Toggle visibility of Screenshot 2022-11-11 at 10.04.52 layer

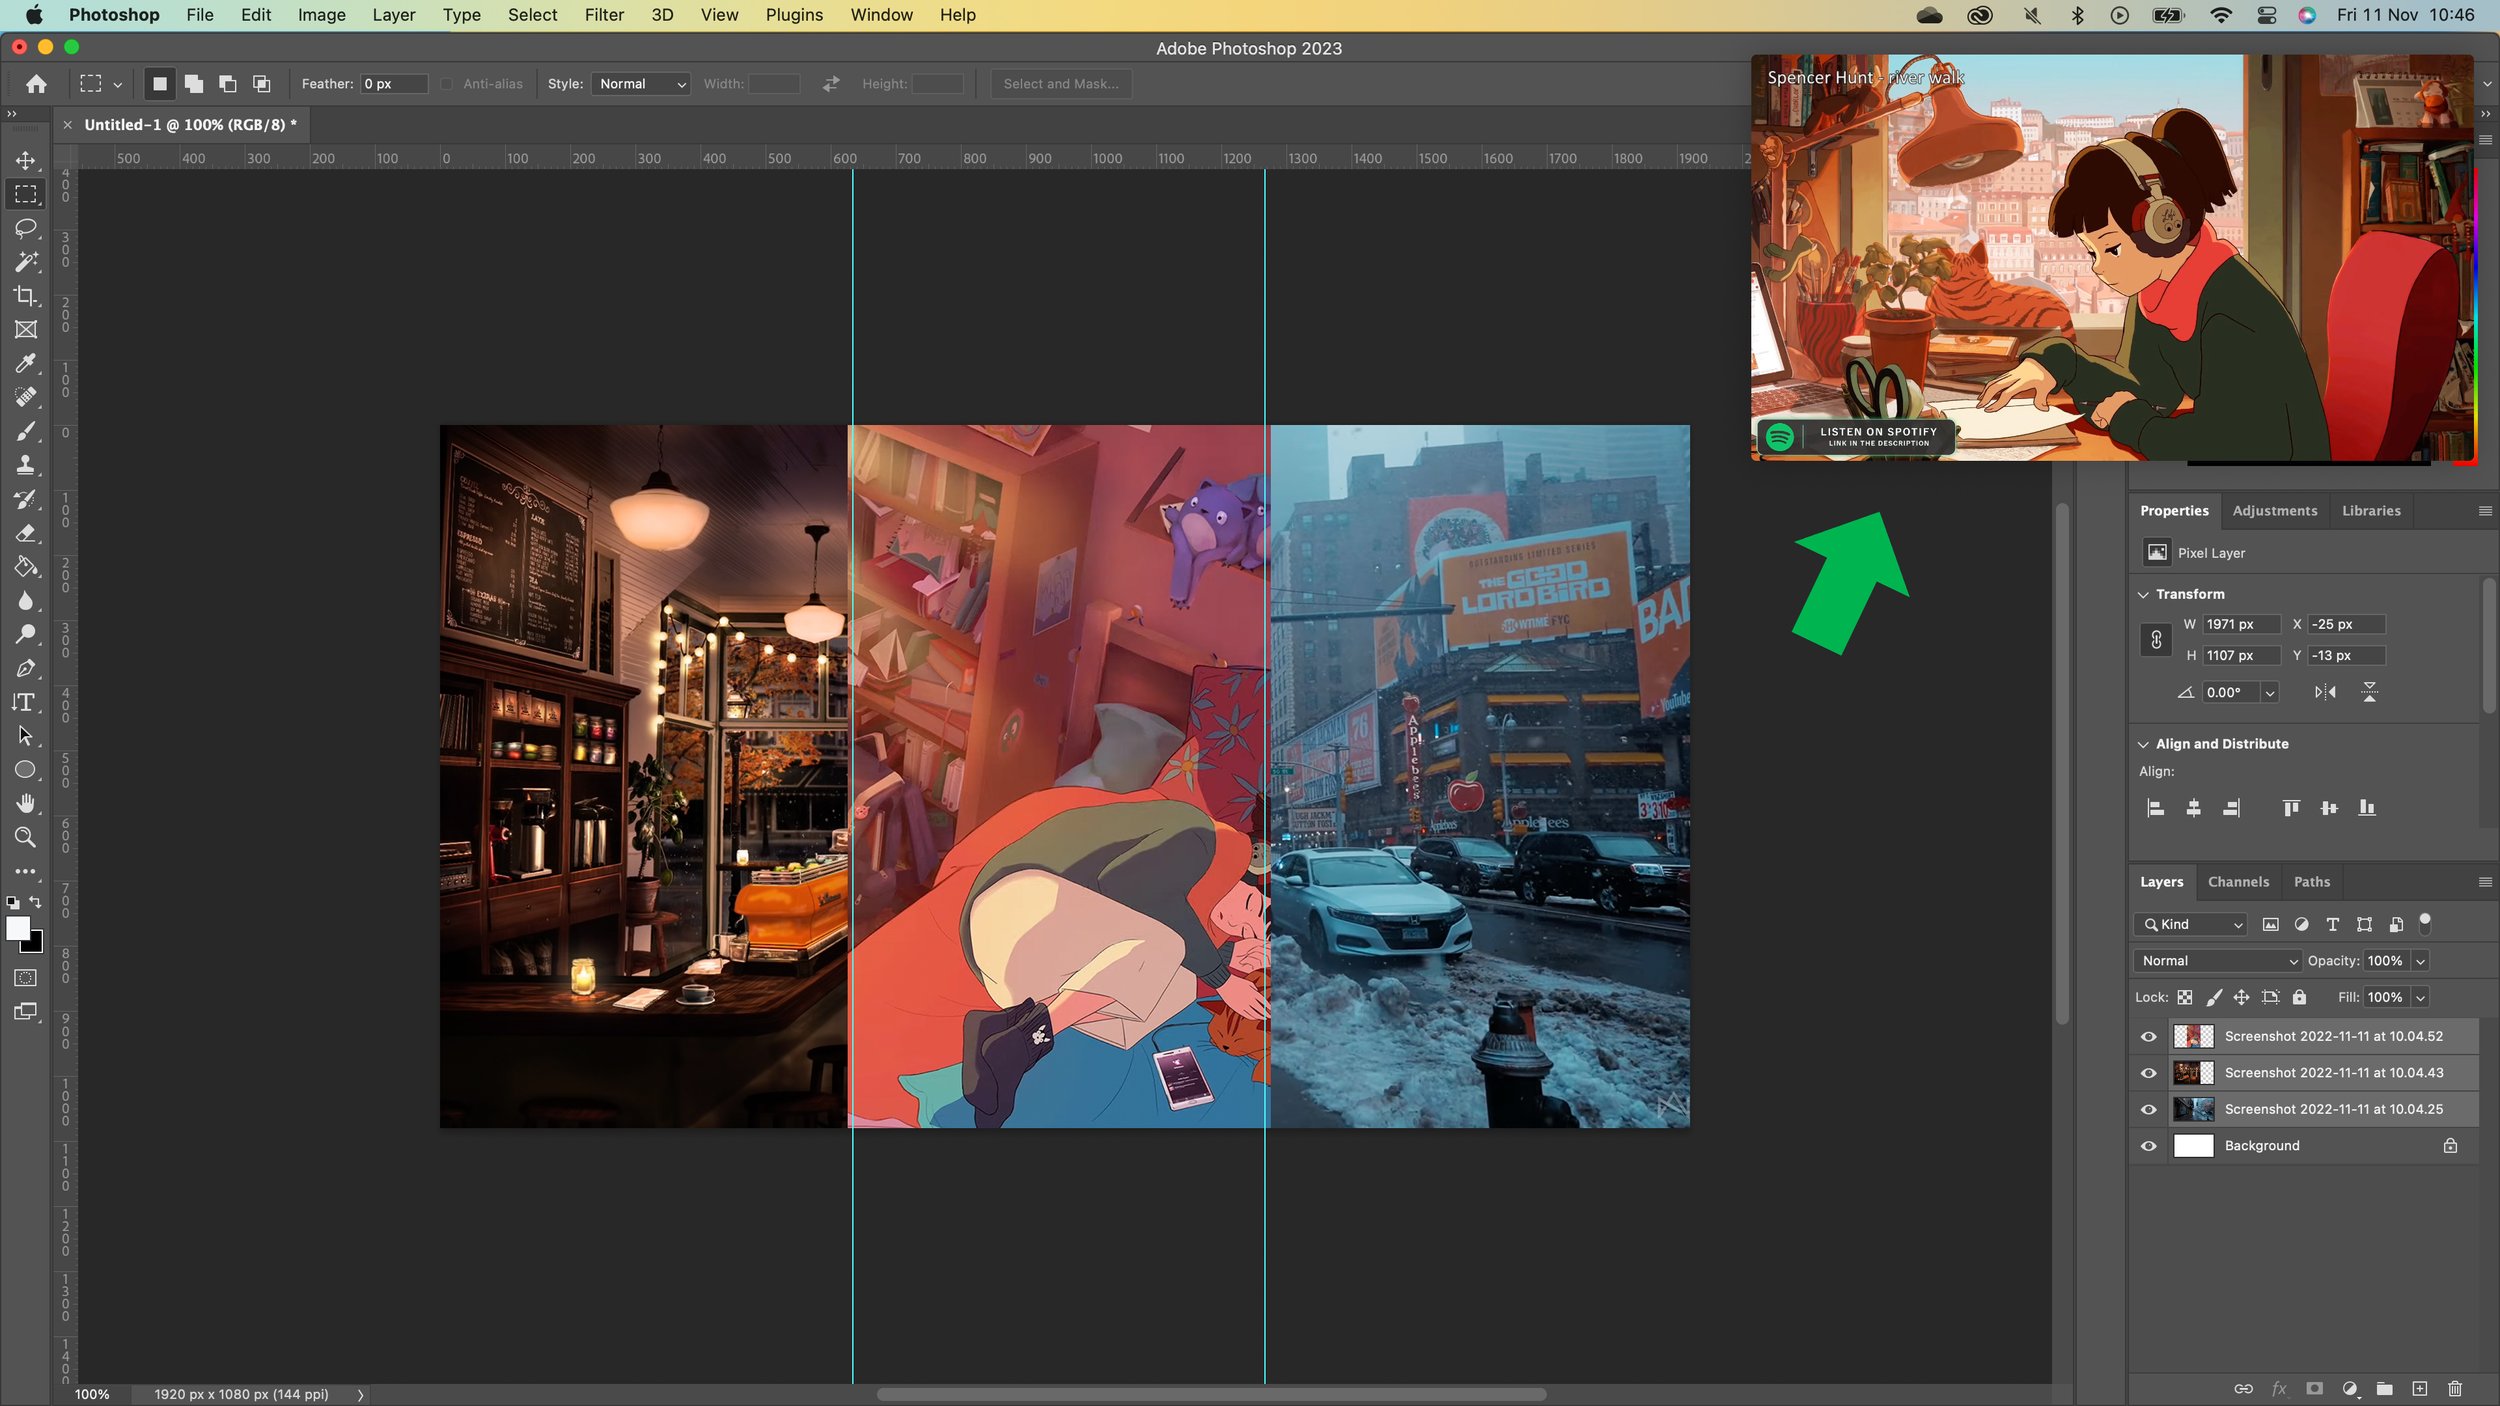(2149, 1036)
